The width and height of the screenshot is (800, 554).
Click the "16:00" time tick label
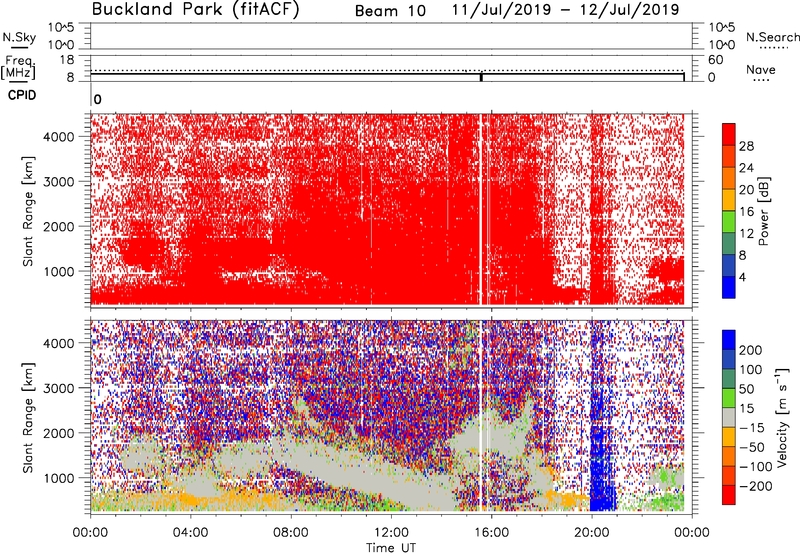tap(491, 533)
